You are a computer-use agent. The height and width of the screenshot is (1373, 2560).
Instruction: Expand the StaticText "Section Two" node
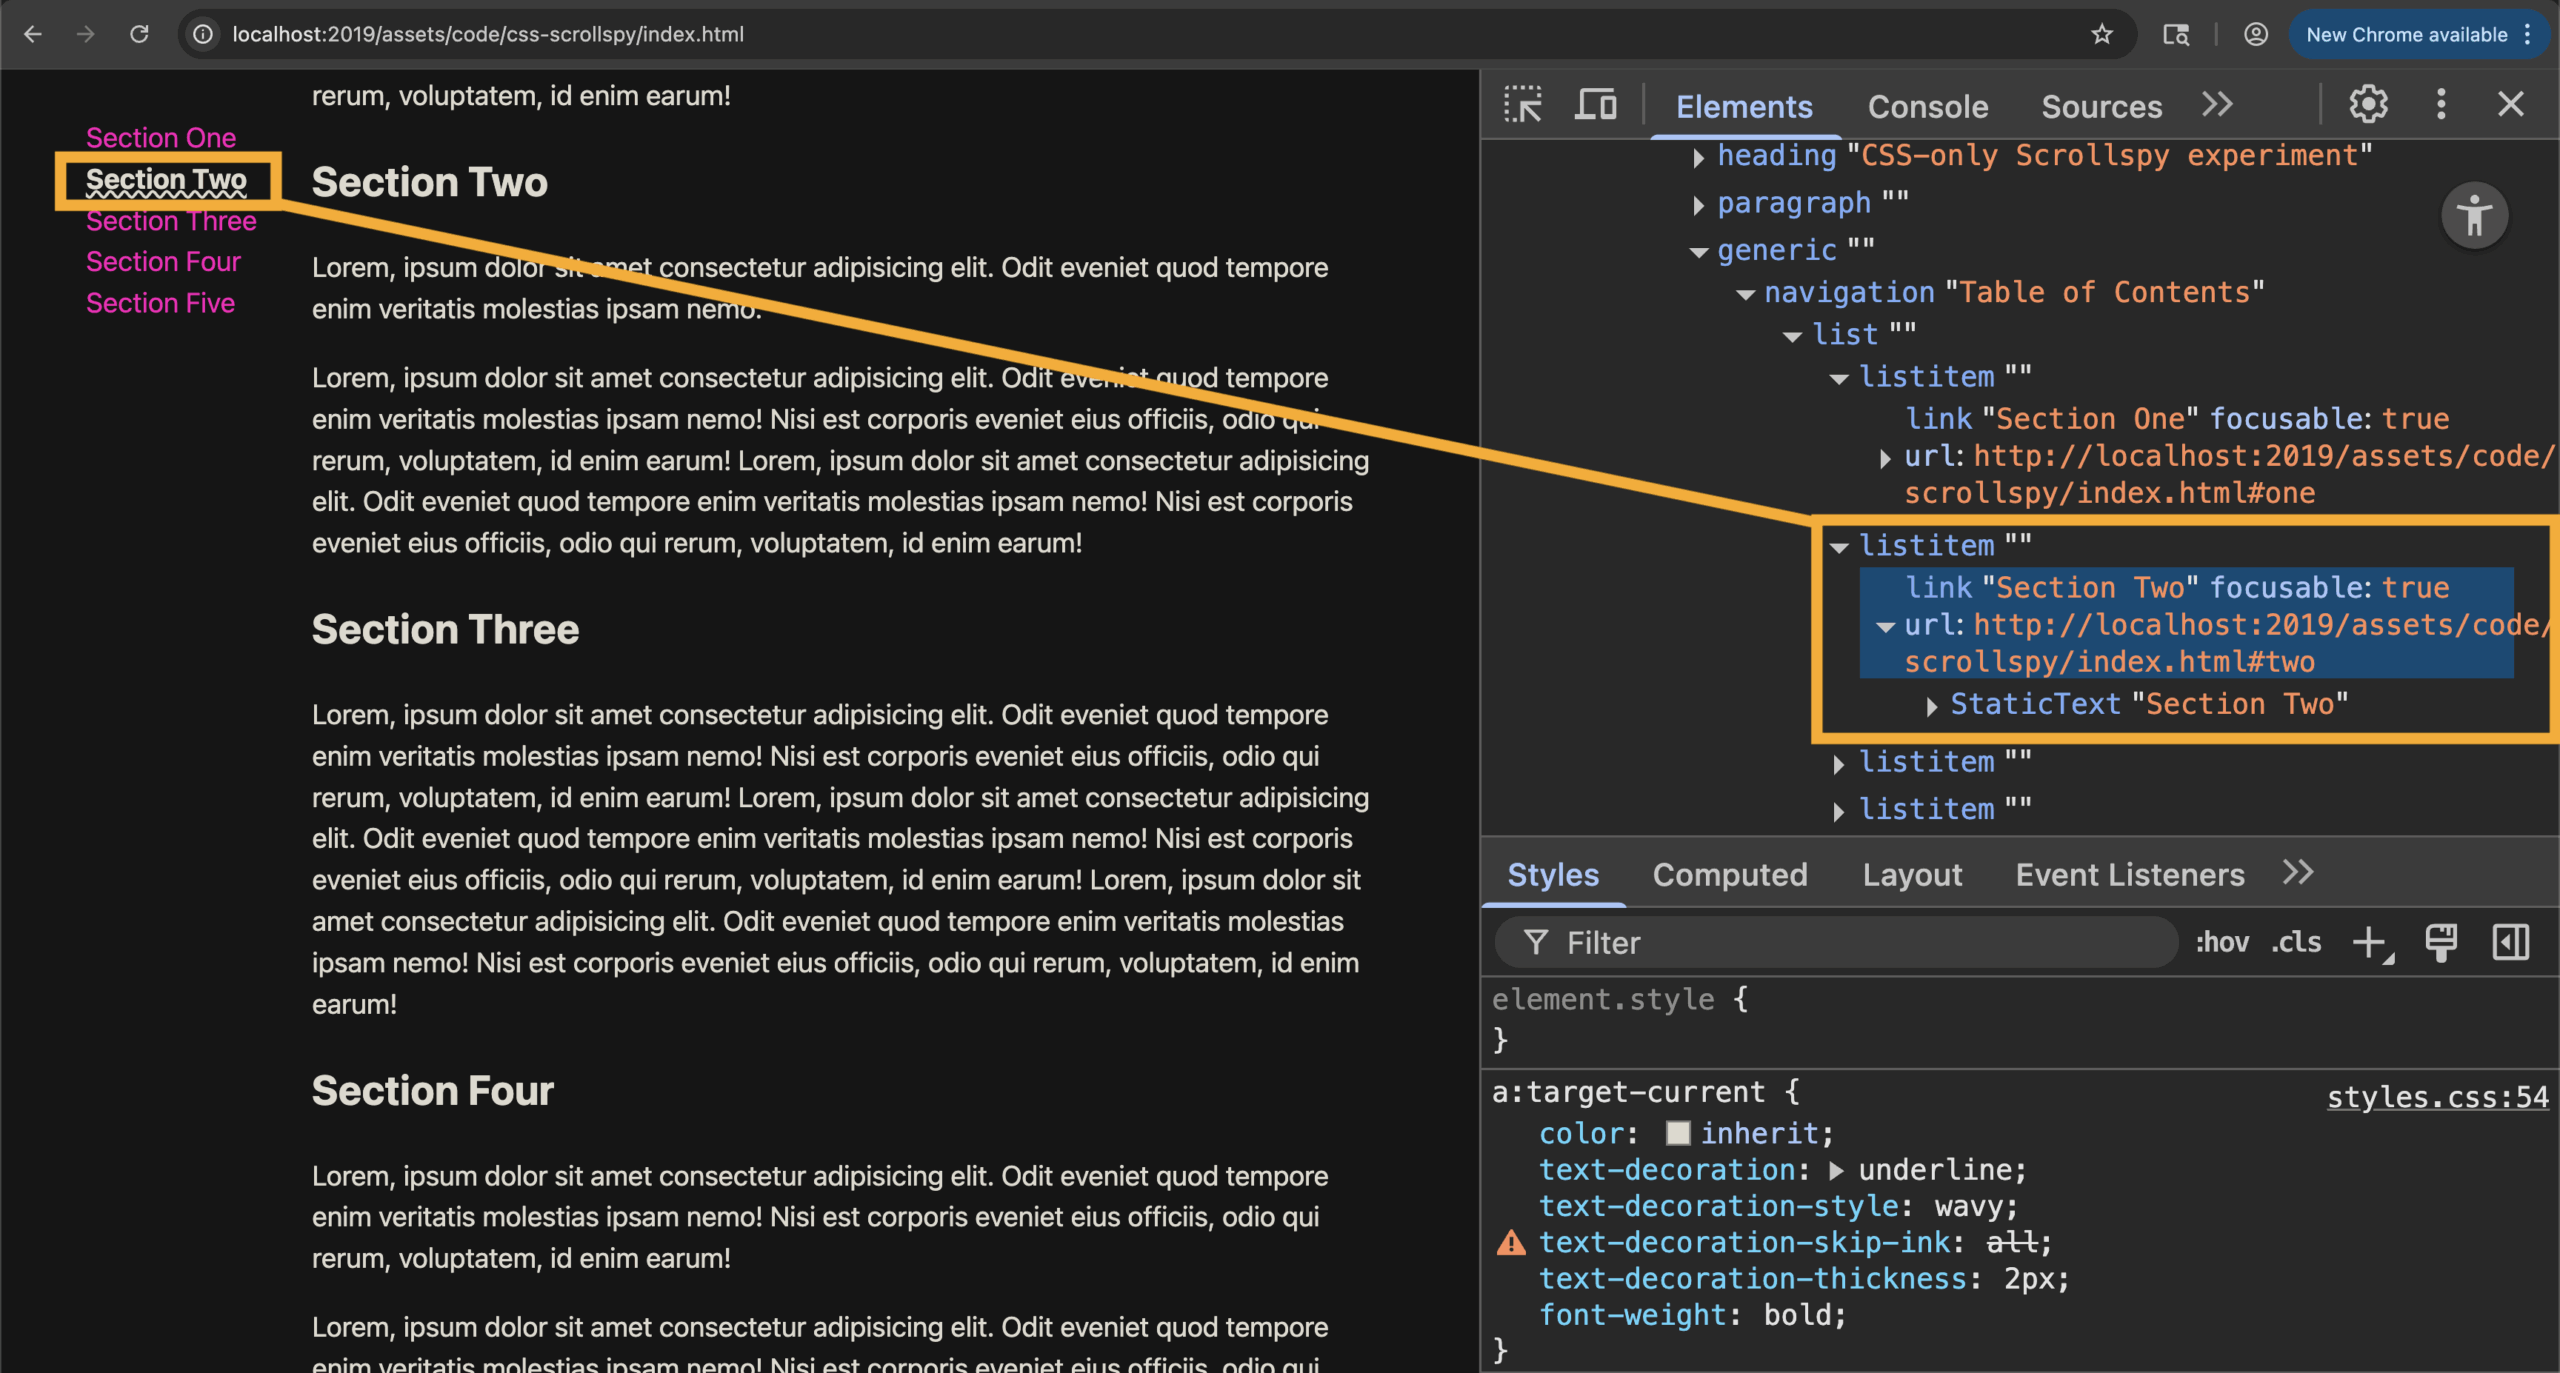1932,706
